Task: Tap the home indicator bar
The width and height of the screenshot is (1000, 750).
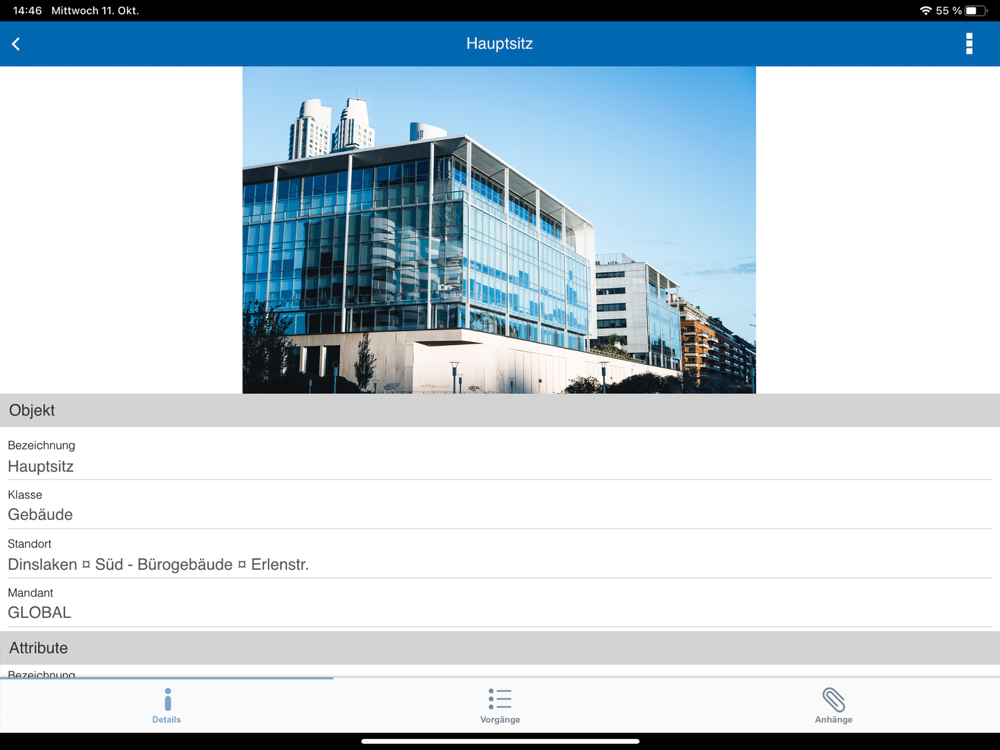Action: pyautogui.click(x=500, y=741)
